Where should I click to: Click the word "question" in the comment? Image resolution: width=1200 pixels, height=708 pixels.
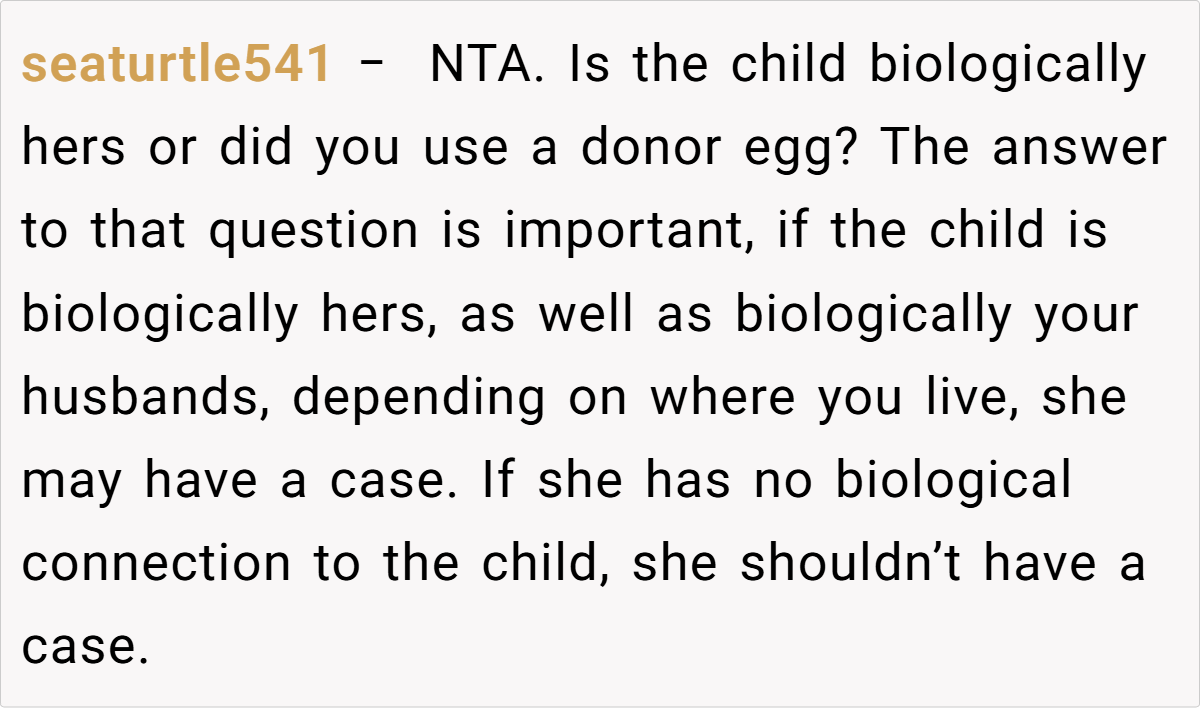point(314,232)
